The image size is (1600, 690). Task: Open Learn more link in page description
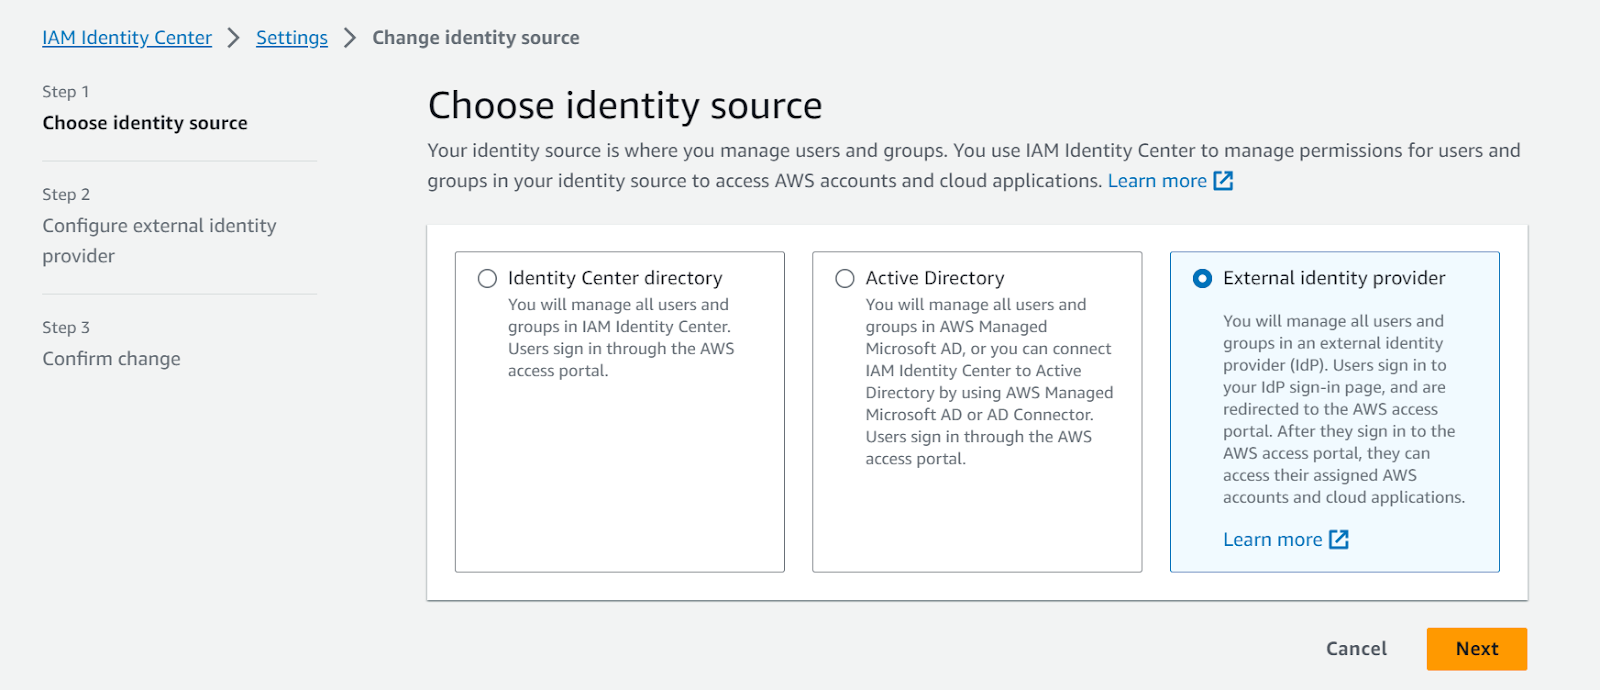(1157, 181)
